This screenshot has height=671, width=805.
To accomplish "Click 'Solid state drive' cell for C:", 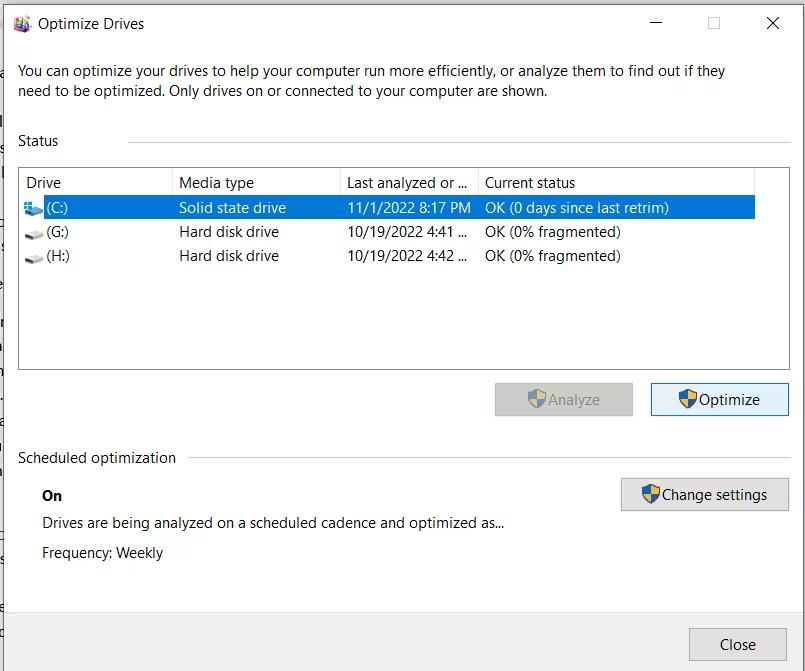I will [233, 208].
